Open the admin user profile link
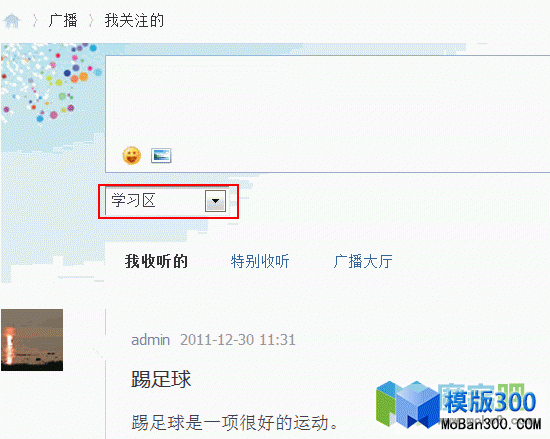The width and height of the screenshot is (550, 439). point(150,340)
